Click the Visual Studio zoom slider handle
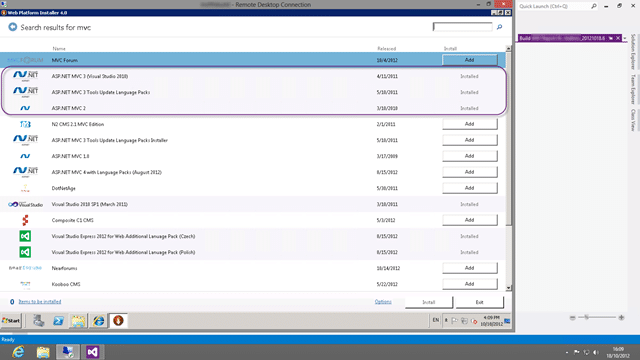The width and height of the screenshot is (640, 360). (x=587, y=317)
